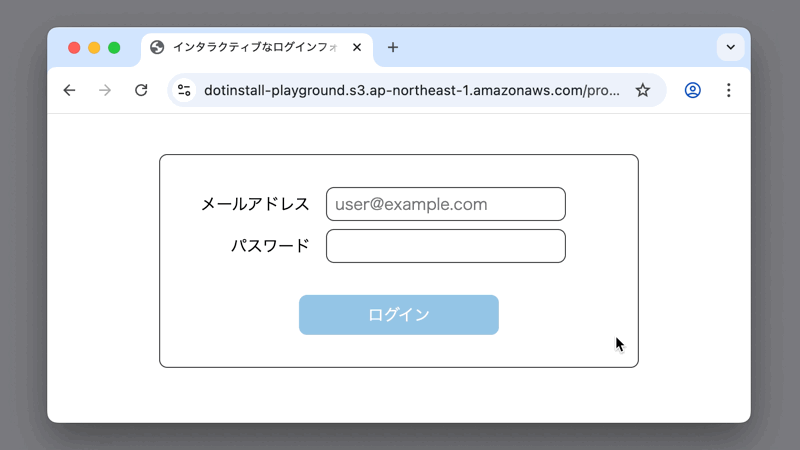Expand the tab search dropdown chevron

click(730, 48)
